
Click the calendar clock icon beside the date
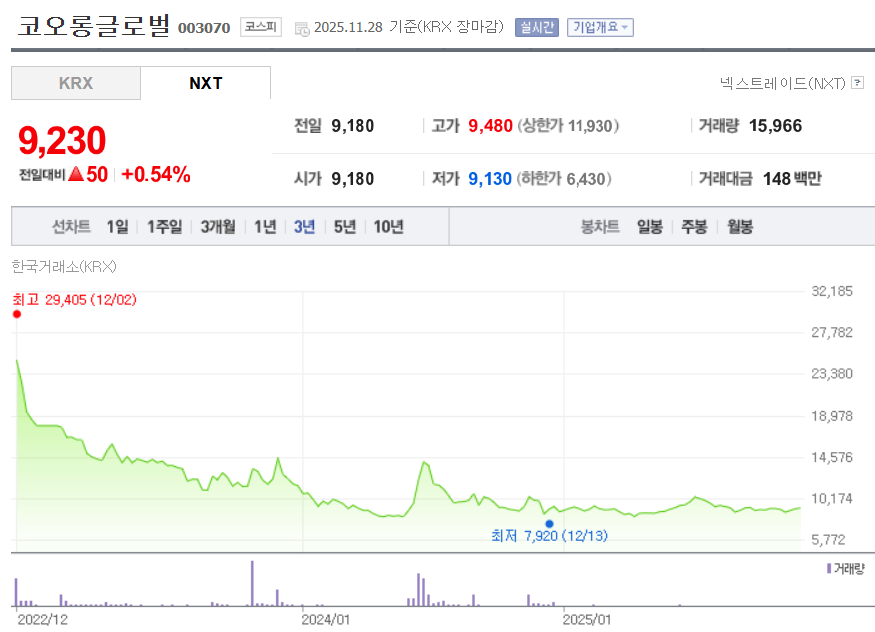tap(302, 28)
